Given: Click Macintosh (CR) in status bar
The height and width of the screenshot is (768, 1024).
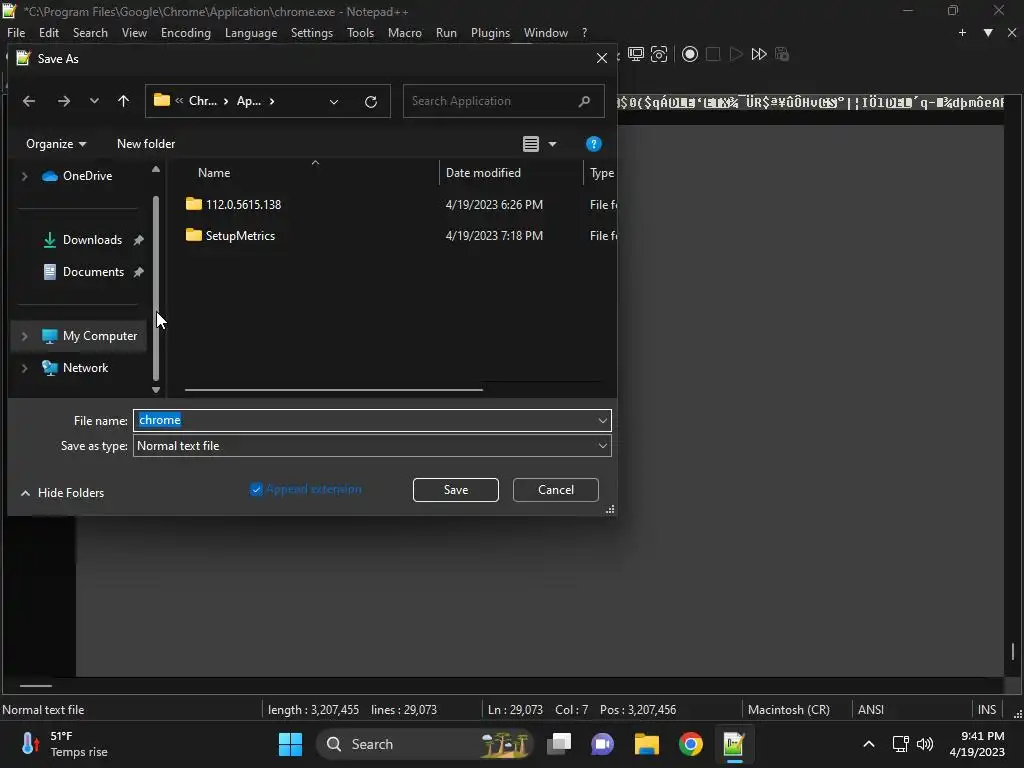Looking at the screenshot, I should (x=789, y=709).
